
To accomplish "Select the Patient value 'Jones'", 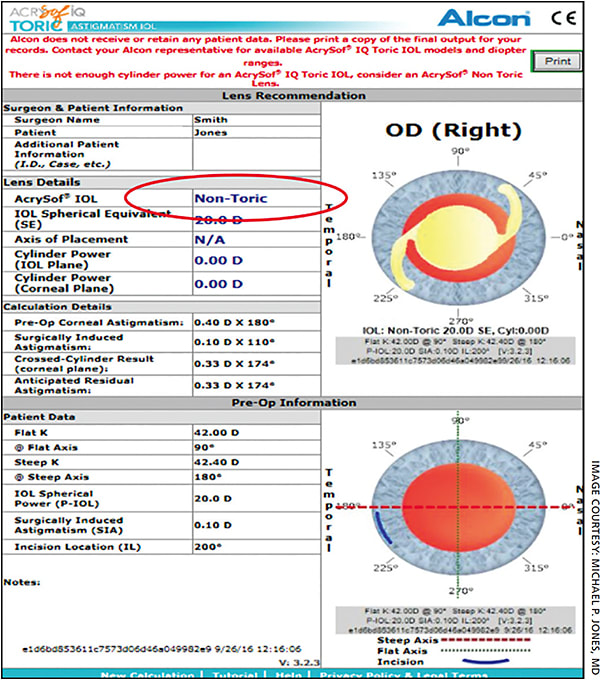I will coord(211,133).
